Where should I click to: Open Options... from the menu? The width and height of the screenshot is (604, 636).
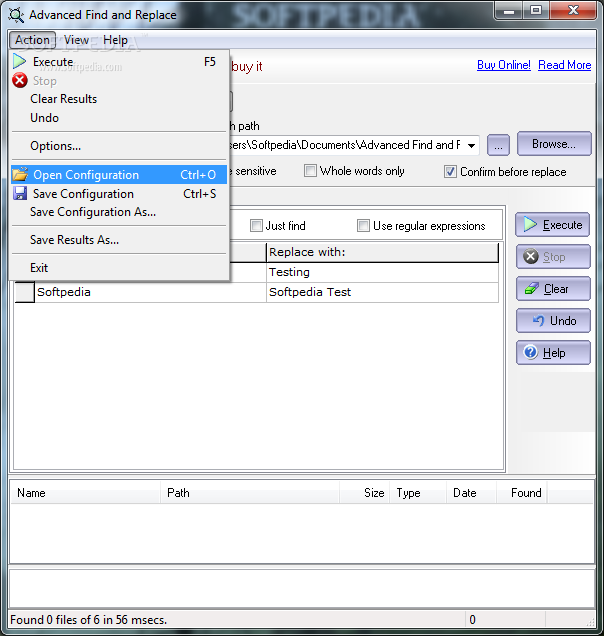[119, 146]
